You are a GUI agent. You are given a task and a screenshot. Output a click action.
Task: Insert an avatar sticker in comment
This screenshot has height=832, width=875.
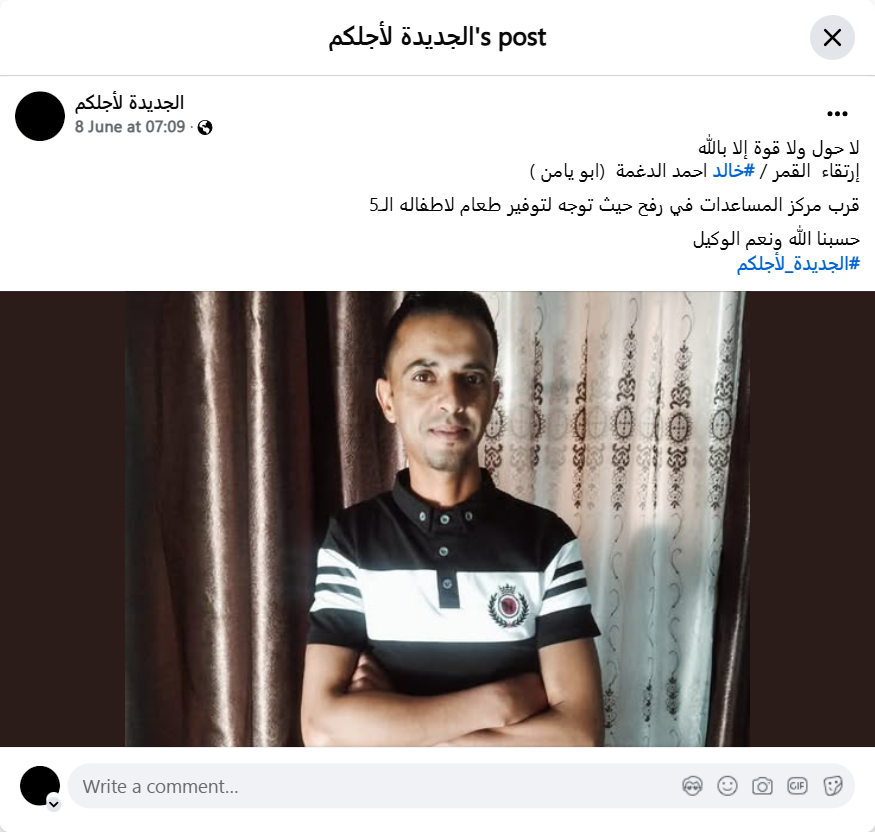tap(692, 786)
